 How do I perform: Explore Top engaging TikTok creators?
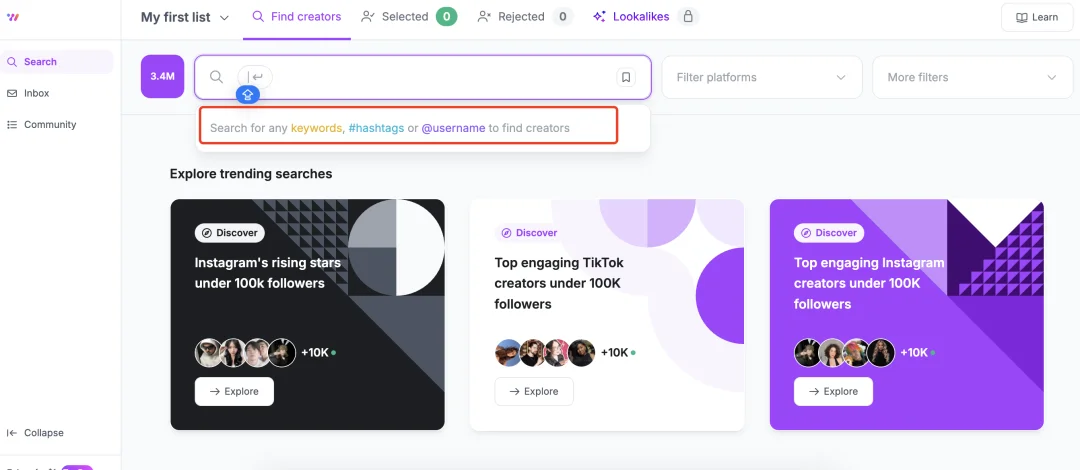tap(533, 391)
